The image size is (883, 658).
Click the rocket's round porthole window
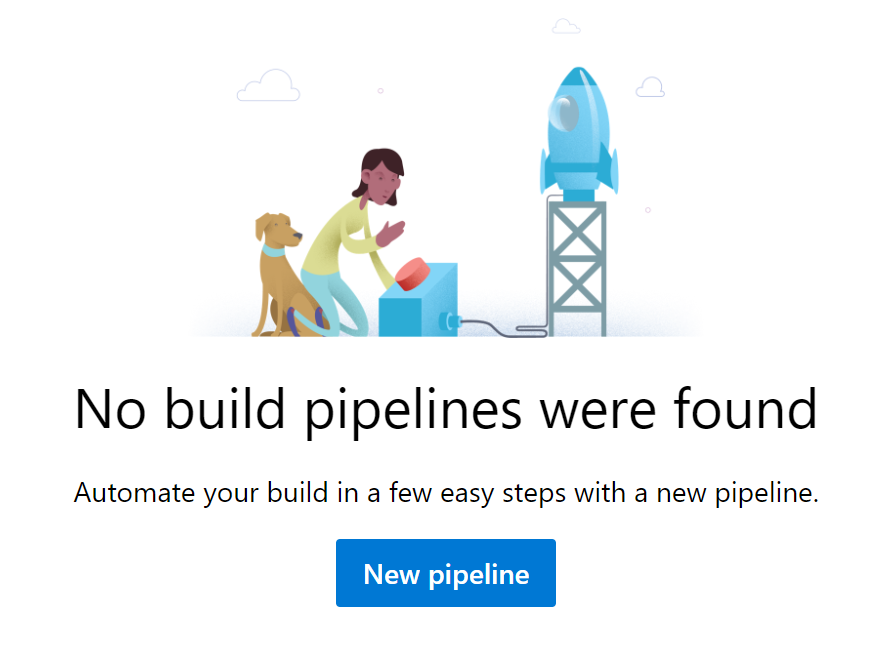click(x=565, y=113)
